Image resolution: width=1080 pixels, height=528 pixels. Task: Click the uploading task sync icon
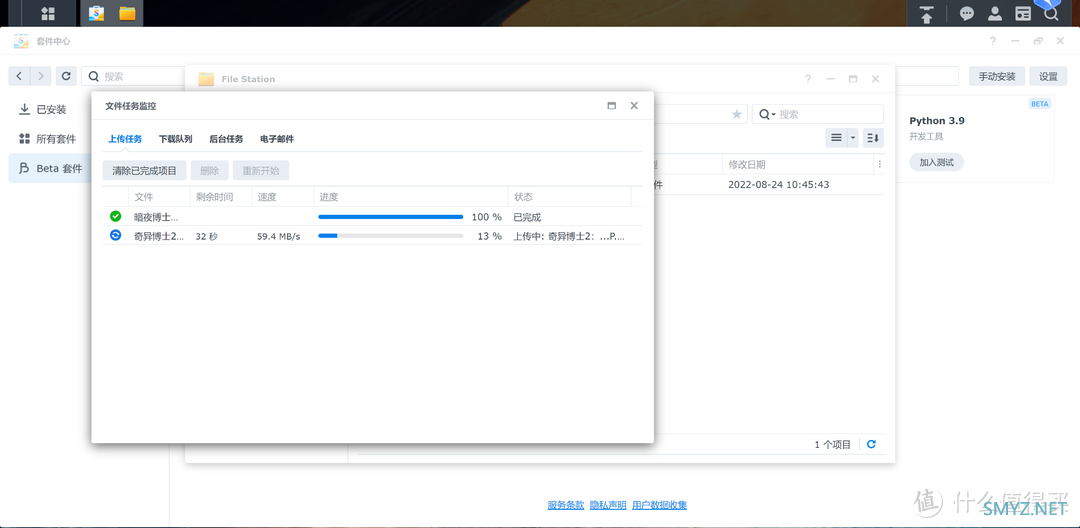pyautogui.click(x=115, y=235)
